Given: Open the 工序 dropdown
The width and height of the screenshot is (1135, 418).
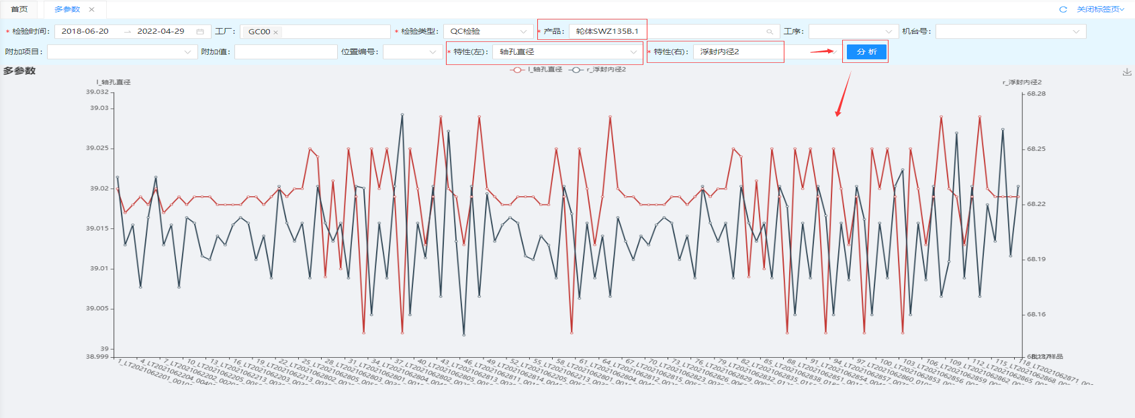Looking at the screenshot, I should pyautogui.click(x=851, y=32).
